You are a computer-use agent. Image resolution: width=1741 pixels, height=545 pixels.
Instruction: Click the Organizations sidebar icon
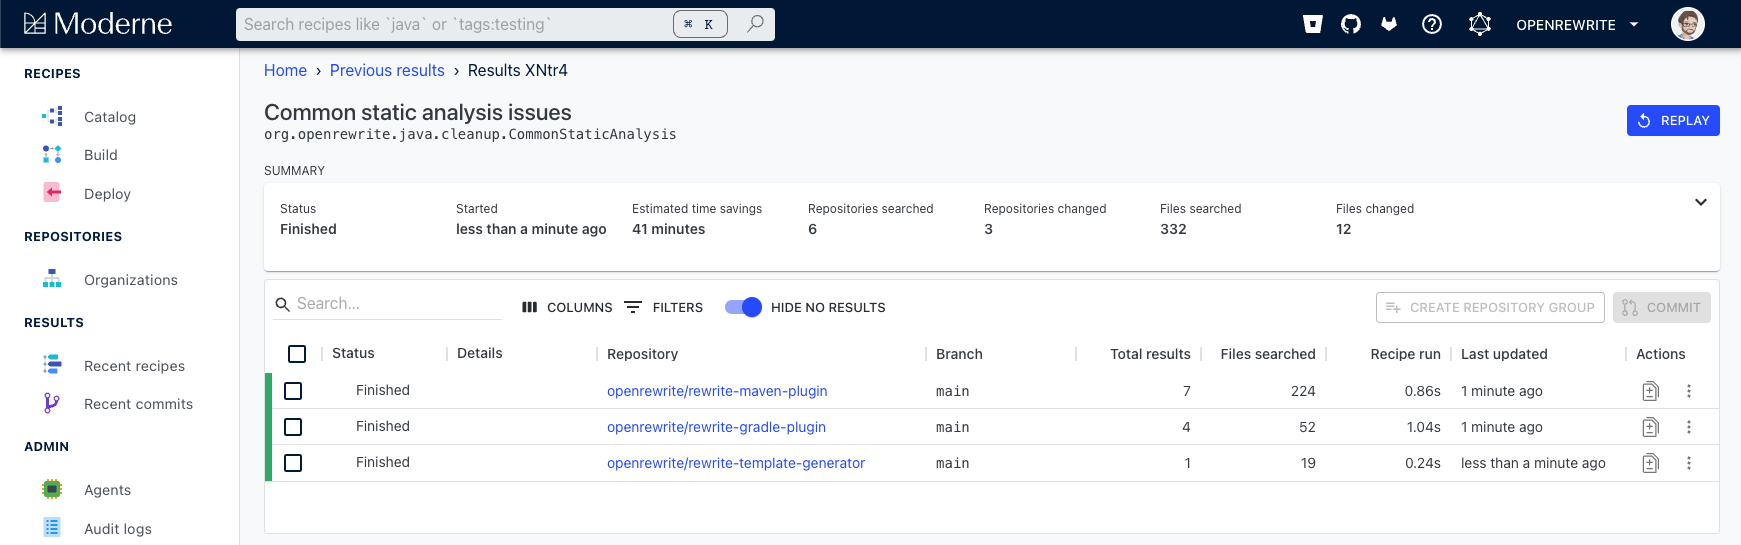coord(52,279)
